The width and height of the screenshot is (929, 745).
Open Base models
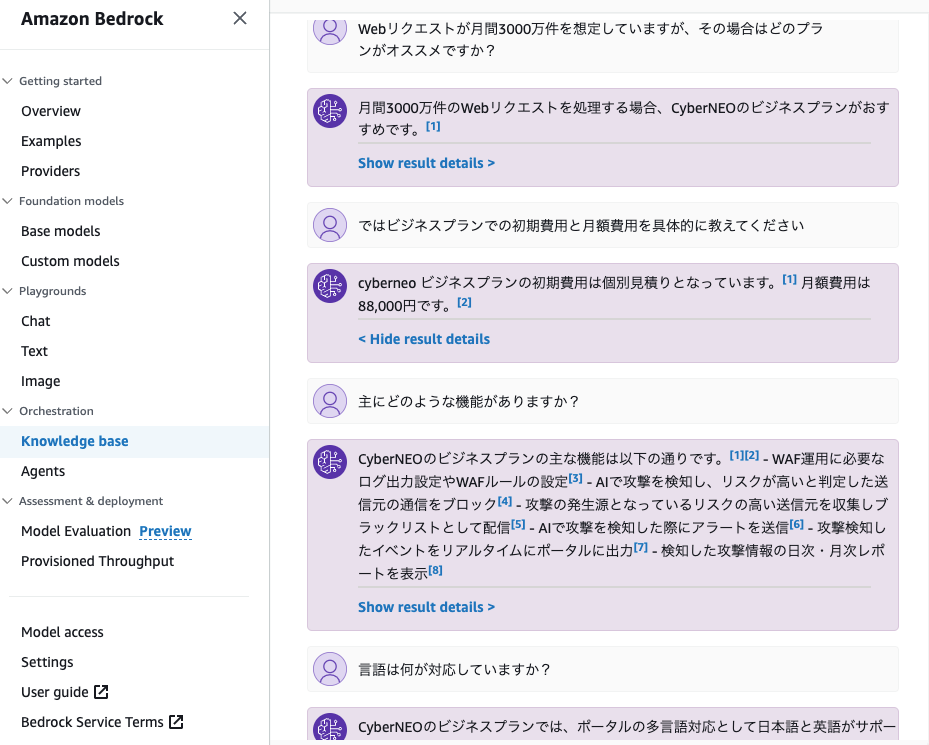click(60, 231)
